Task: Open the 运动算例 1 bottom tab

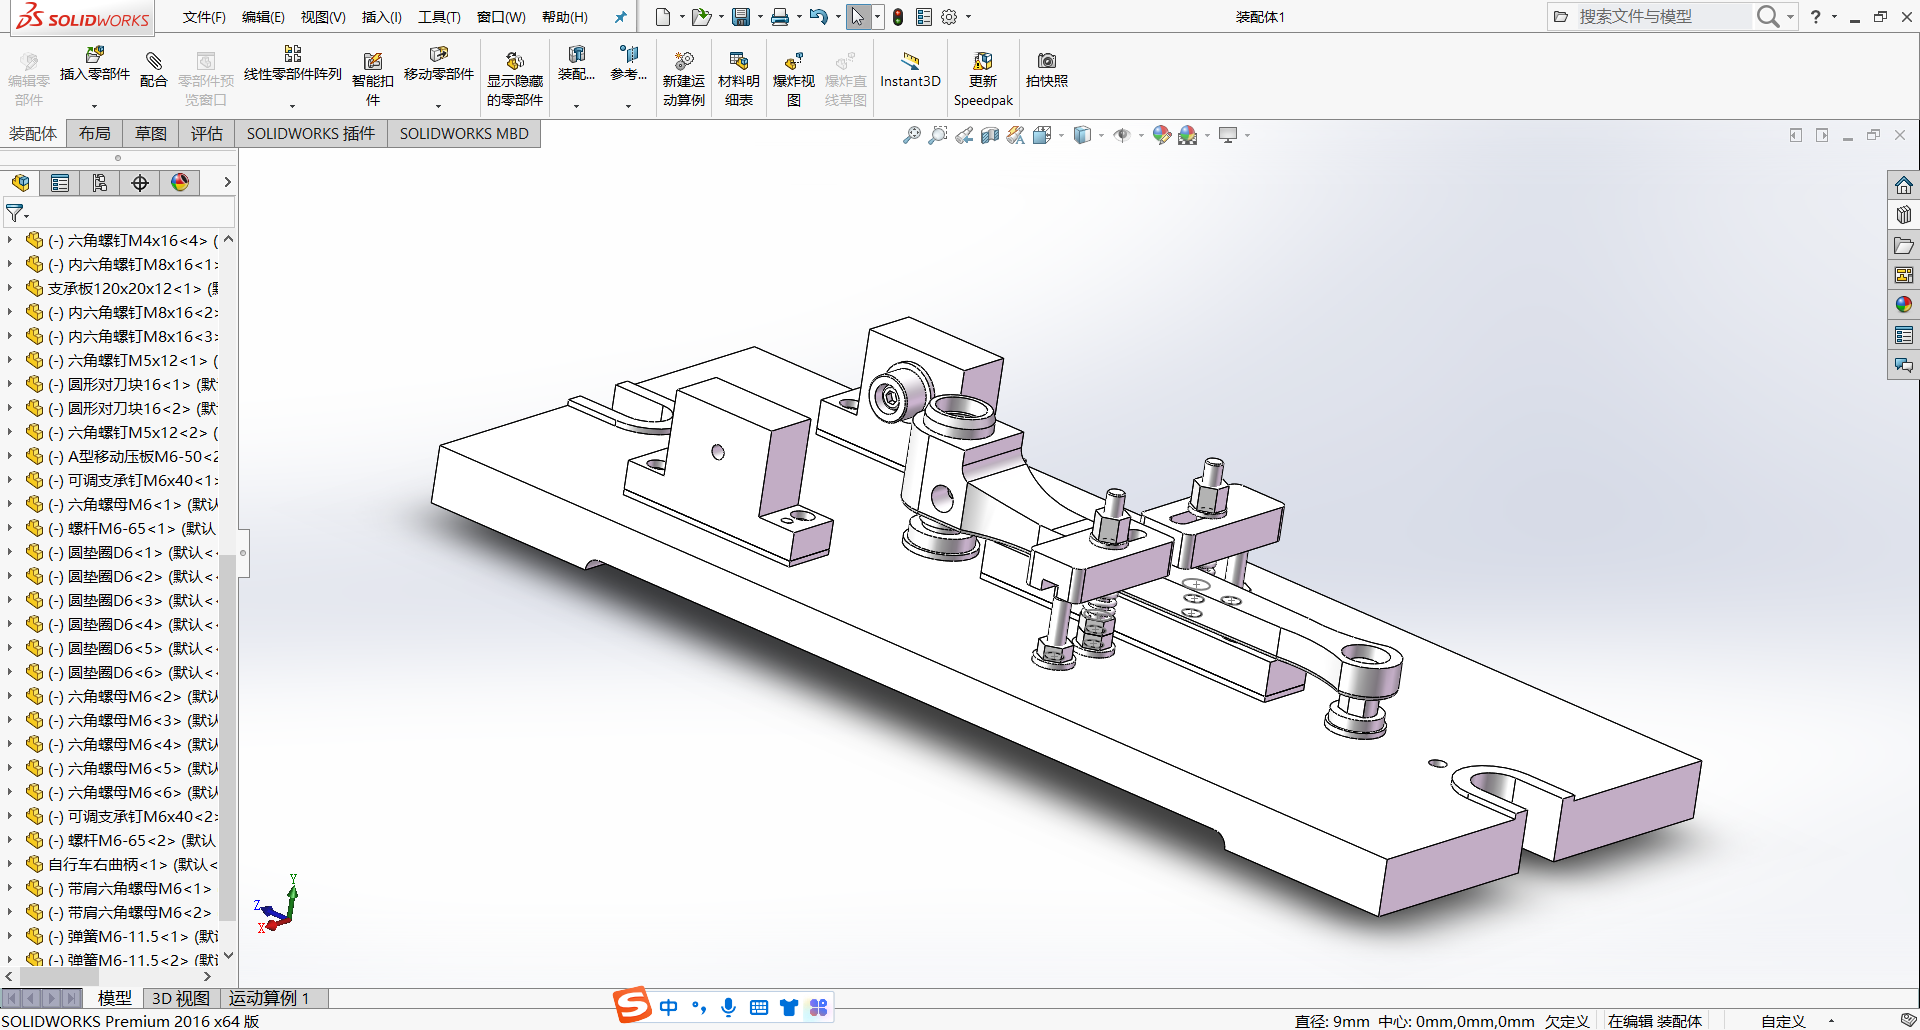Action: pyautogui.click(x=269, y=998)
